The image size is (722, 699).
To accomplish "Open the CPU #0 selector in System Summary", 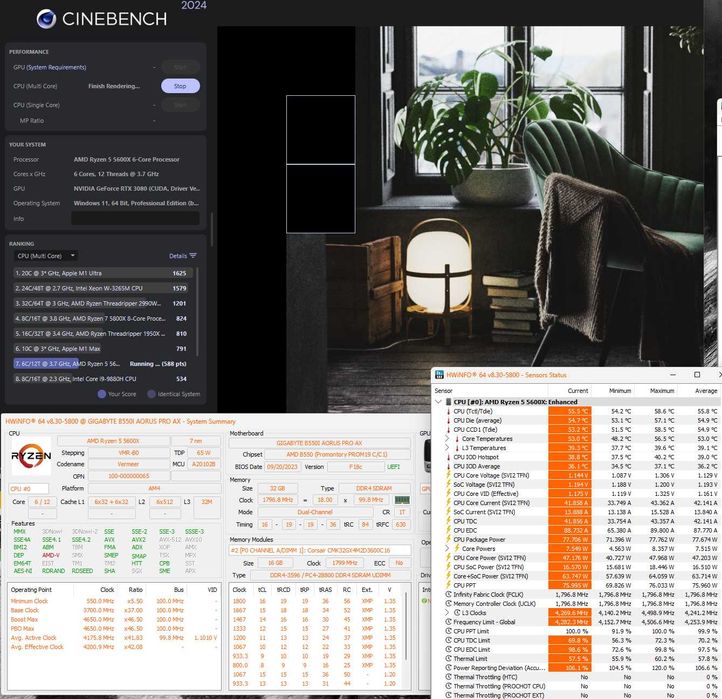I will click(29, 489).
